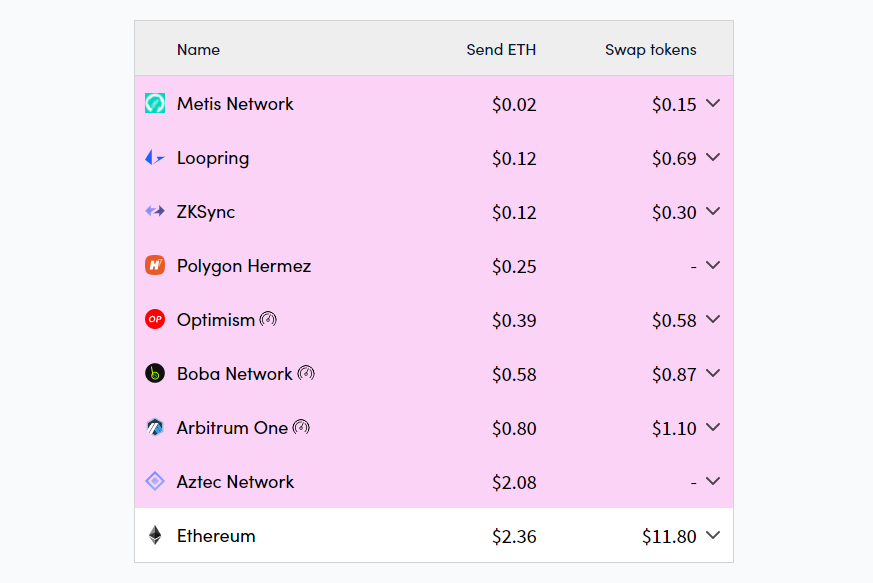This screenshot has height=583, width=873.
Task: Click the Name column header
Action: (198, 49)
